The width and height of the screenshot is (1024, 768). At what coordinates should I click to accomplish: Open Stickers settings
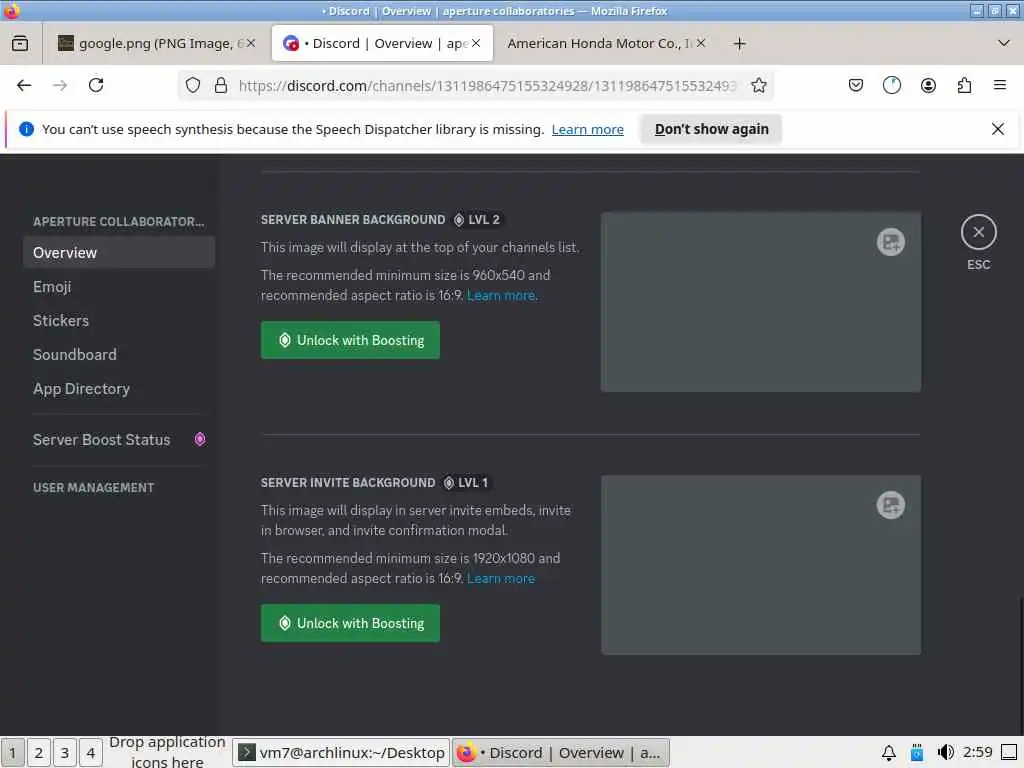tap(119, 321)
